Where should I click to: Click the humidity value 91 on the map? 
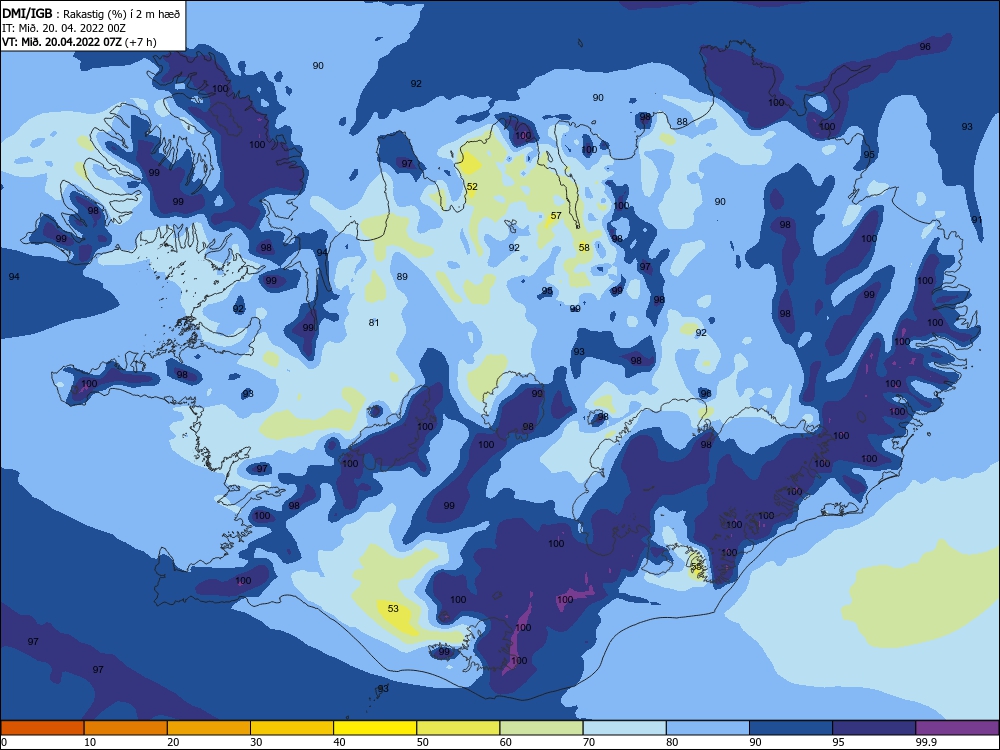click(976, 219)
